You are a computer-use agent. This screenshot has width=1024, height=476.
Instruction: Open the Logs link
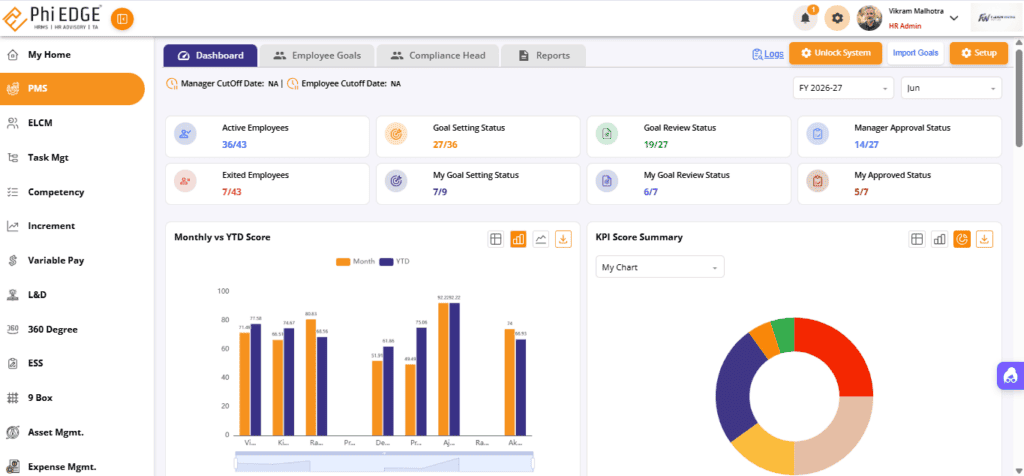(768, 54)
